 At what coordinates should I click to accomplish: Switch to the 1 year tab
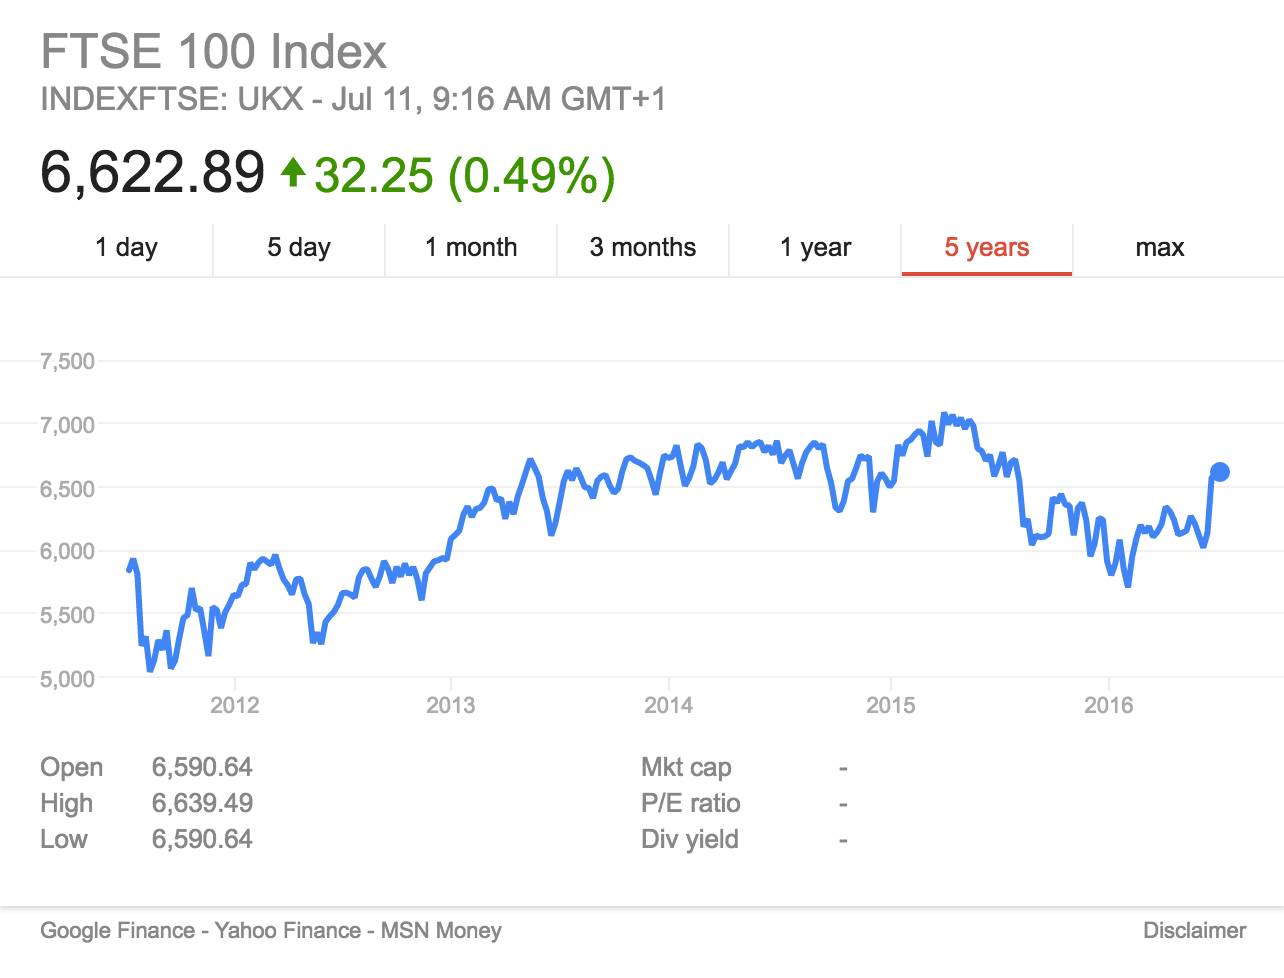click(x=815, y=248)
